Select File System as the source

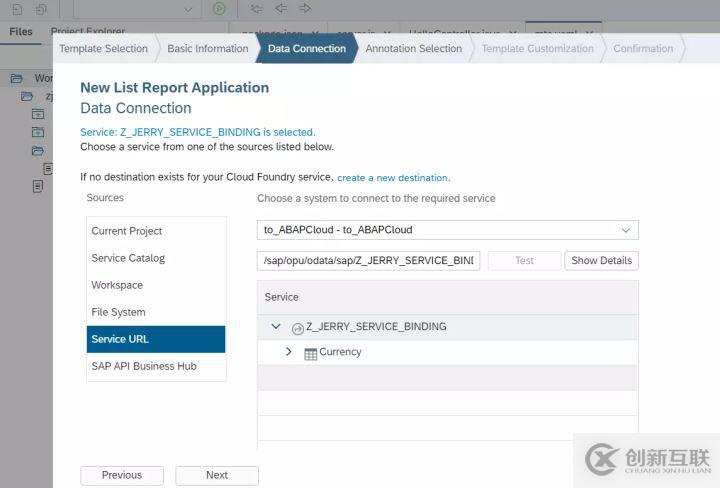[156, 312]
